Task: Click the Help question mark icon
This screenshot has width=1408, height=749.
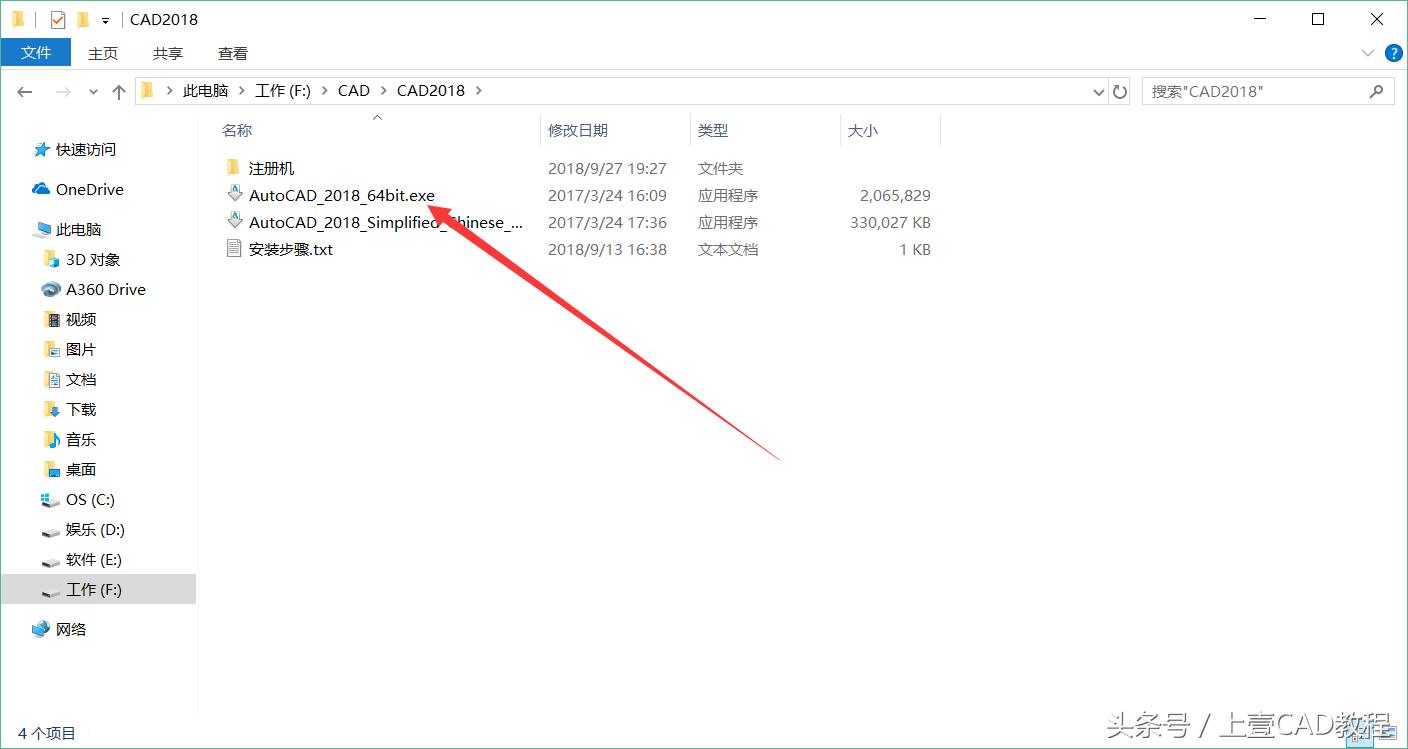Action: coord(1393,53)
